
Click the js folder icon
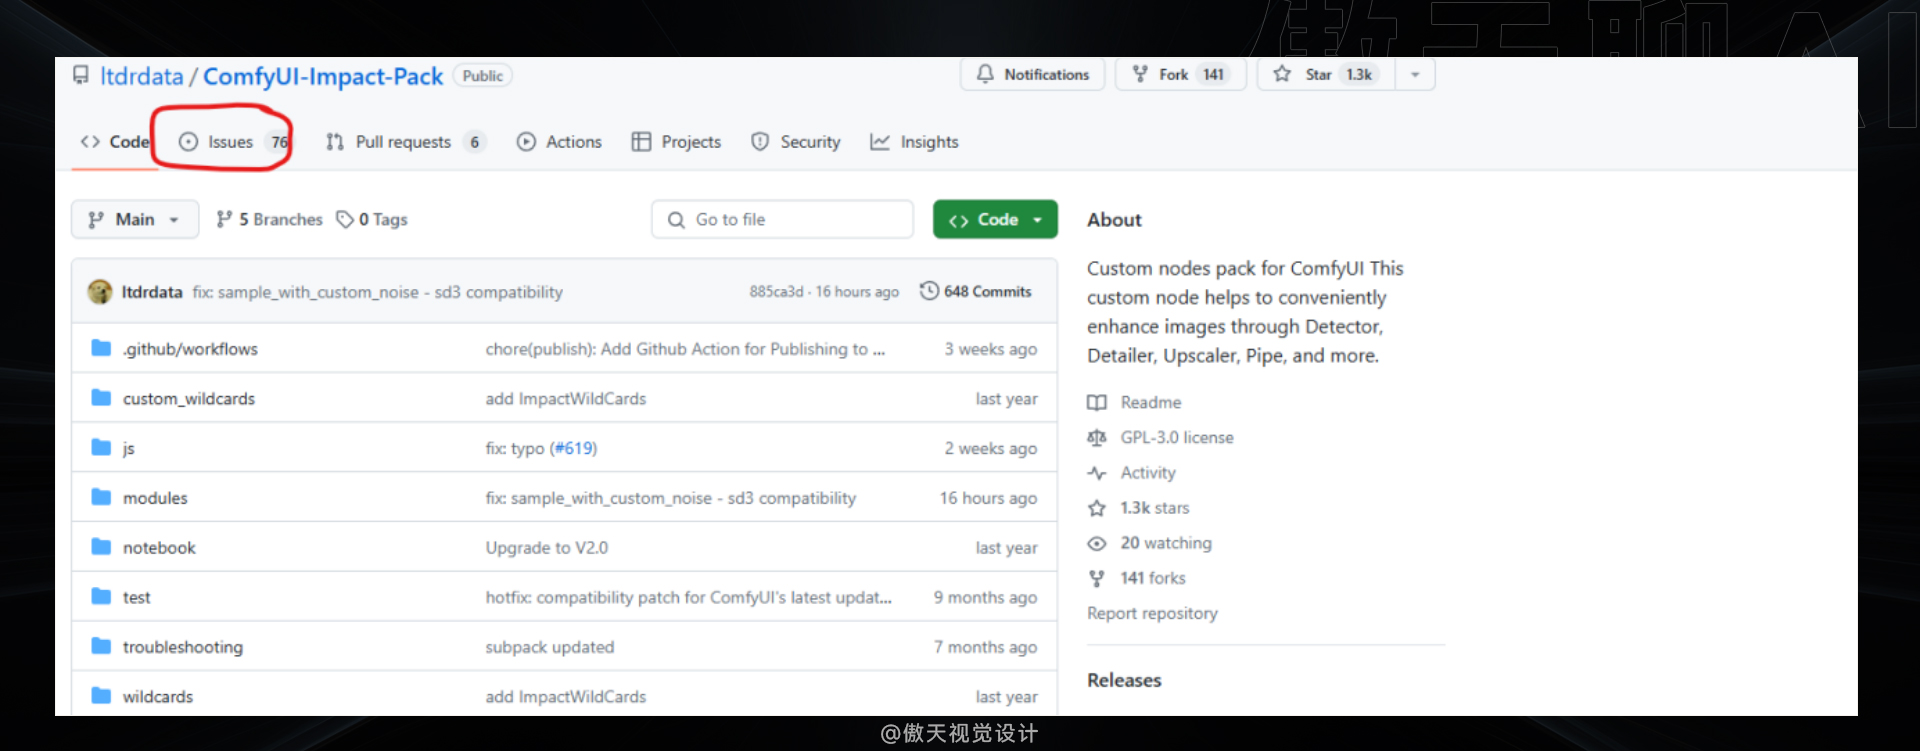[x=101, y=447]
